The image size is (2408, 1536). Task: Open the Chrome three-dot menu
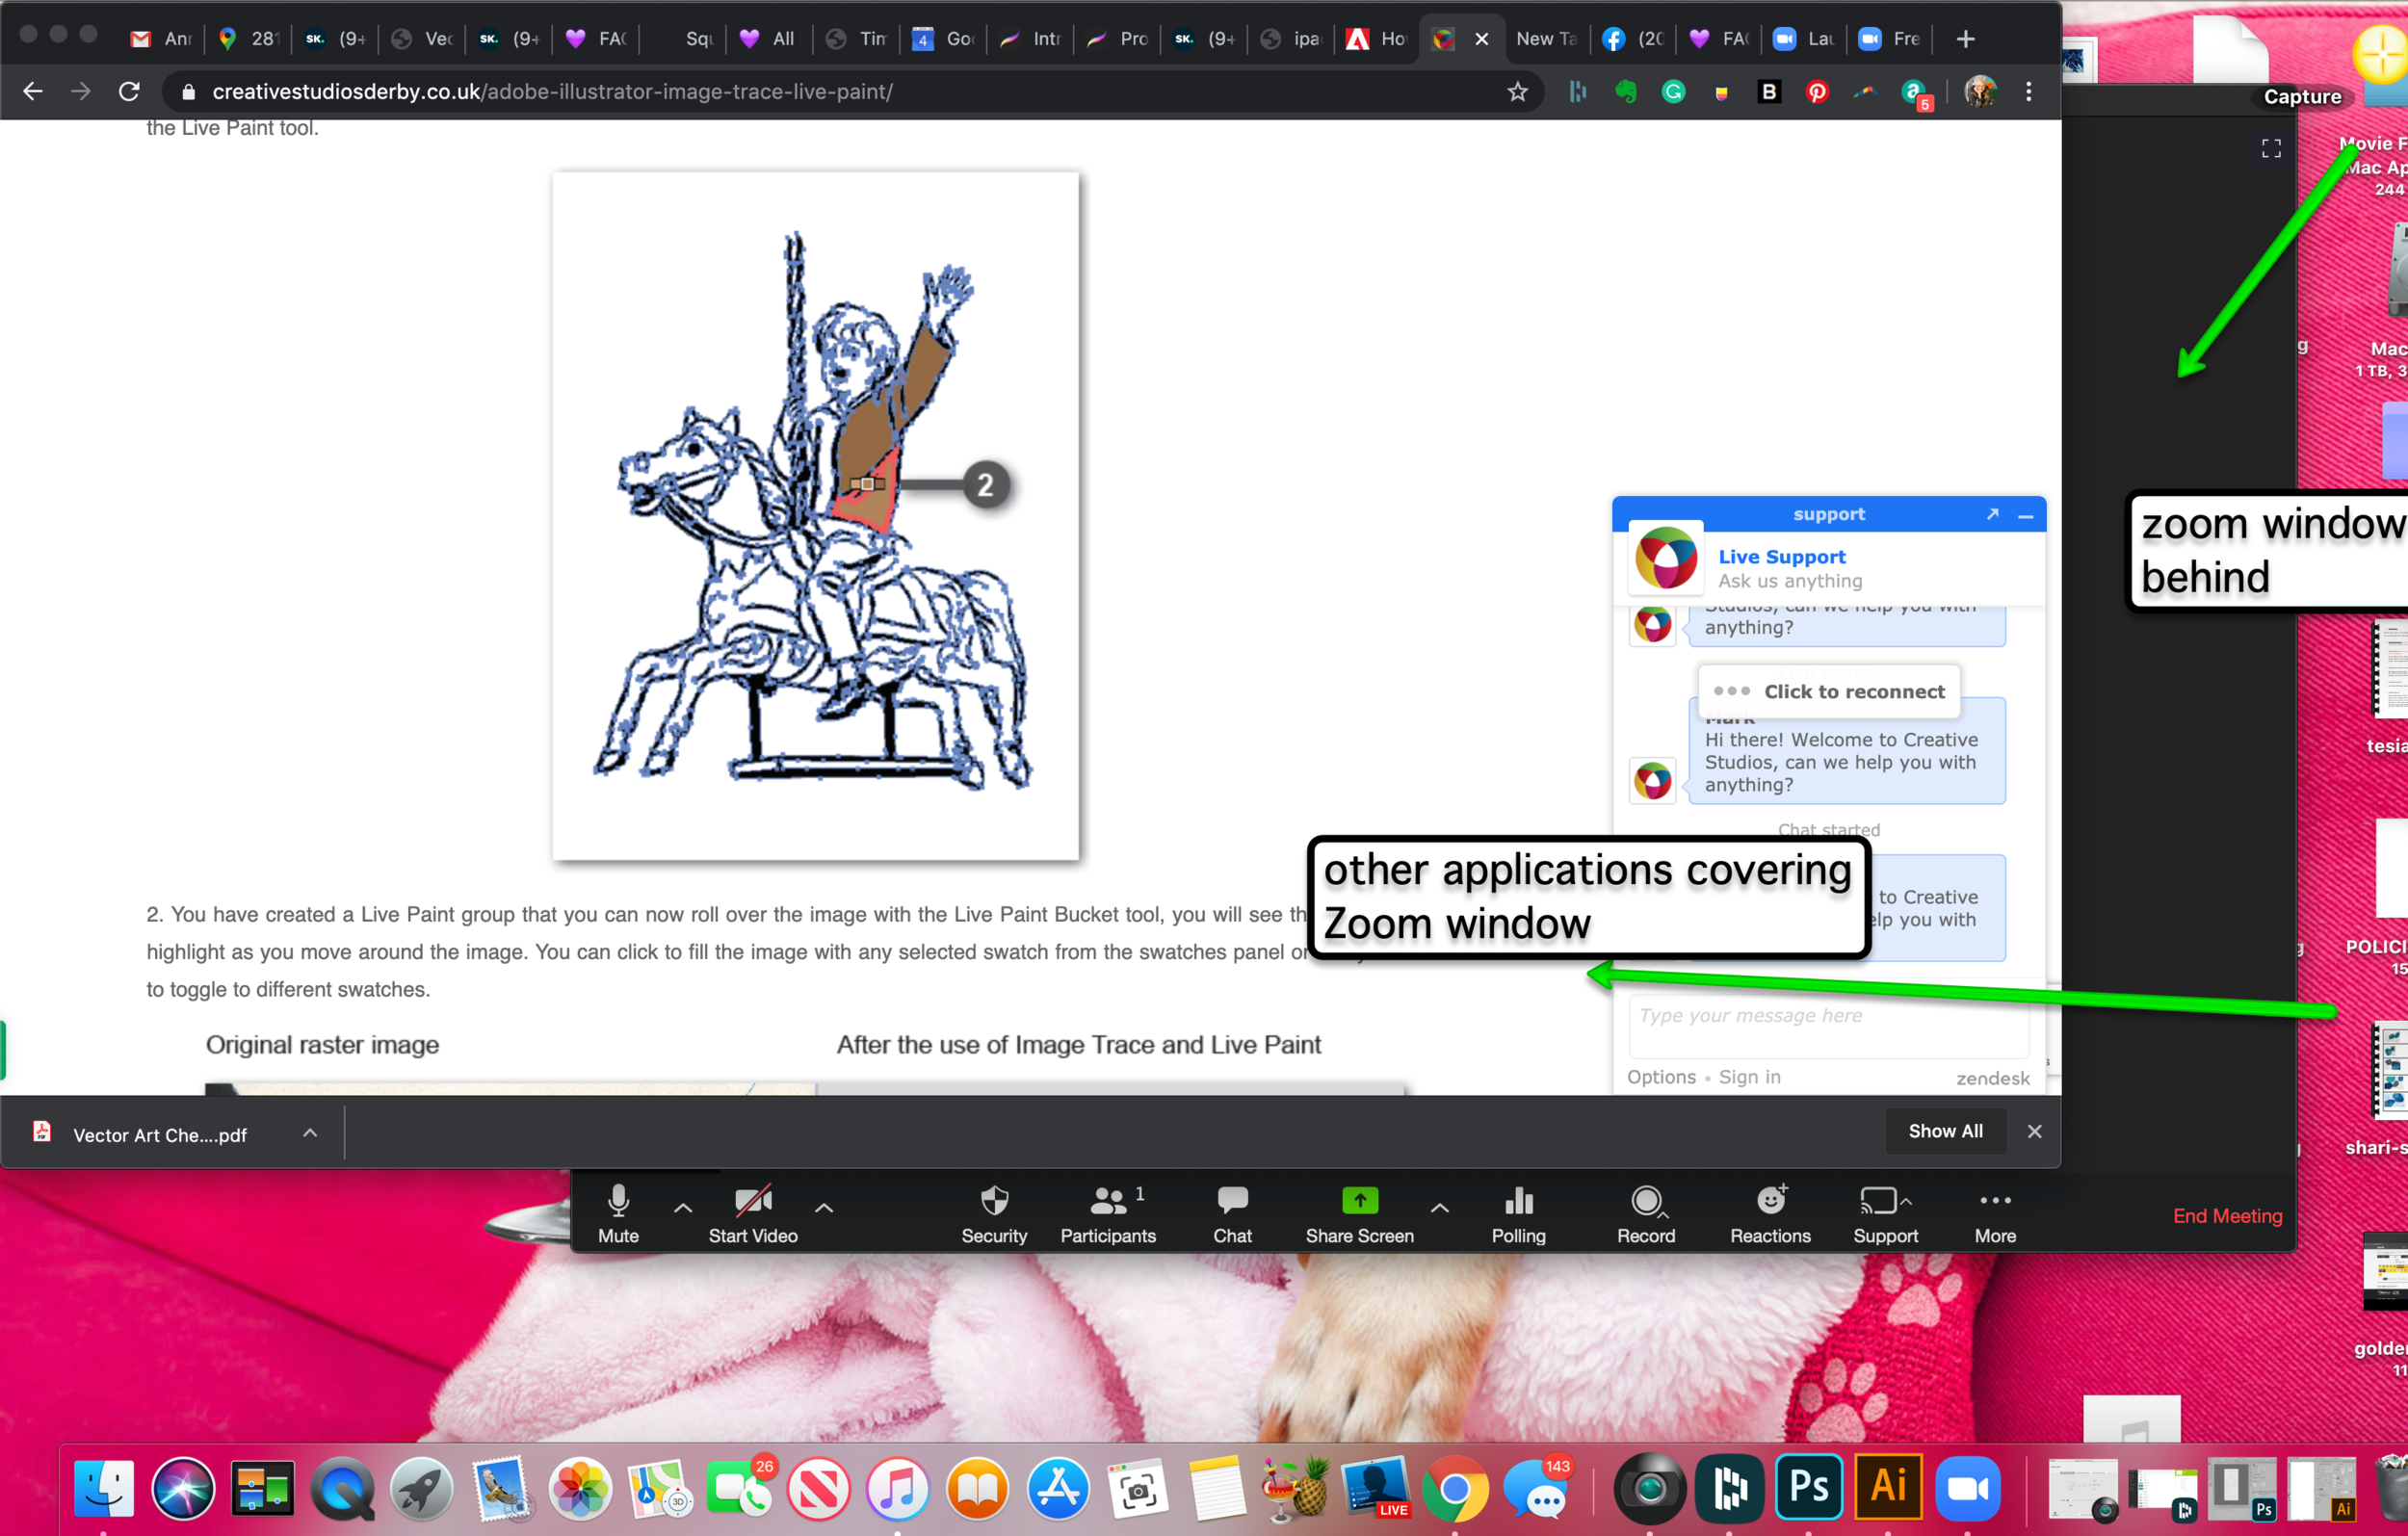click(2028, 92)
